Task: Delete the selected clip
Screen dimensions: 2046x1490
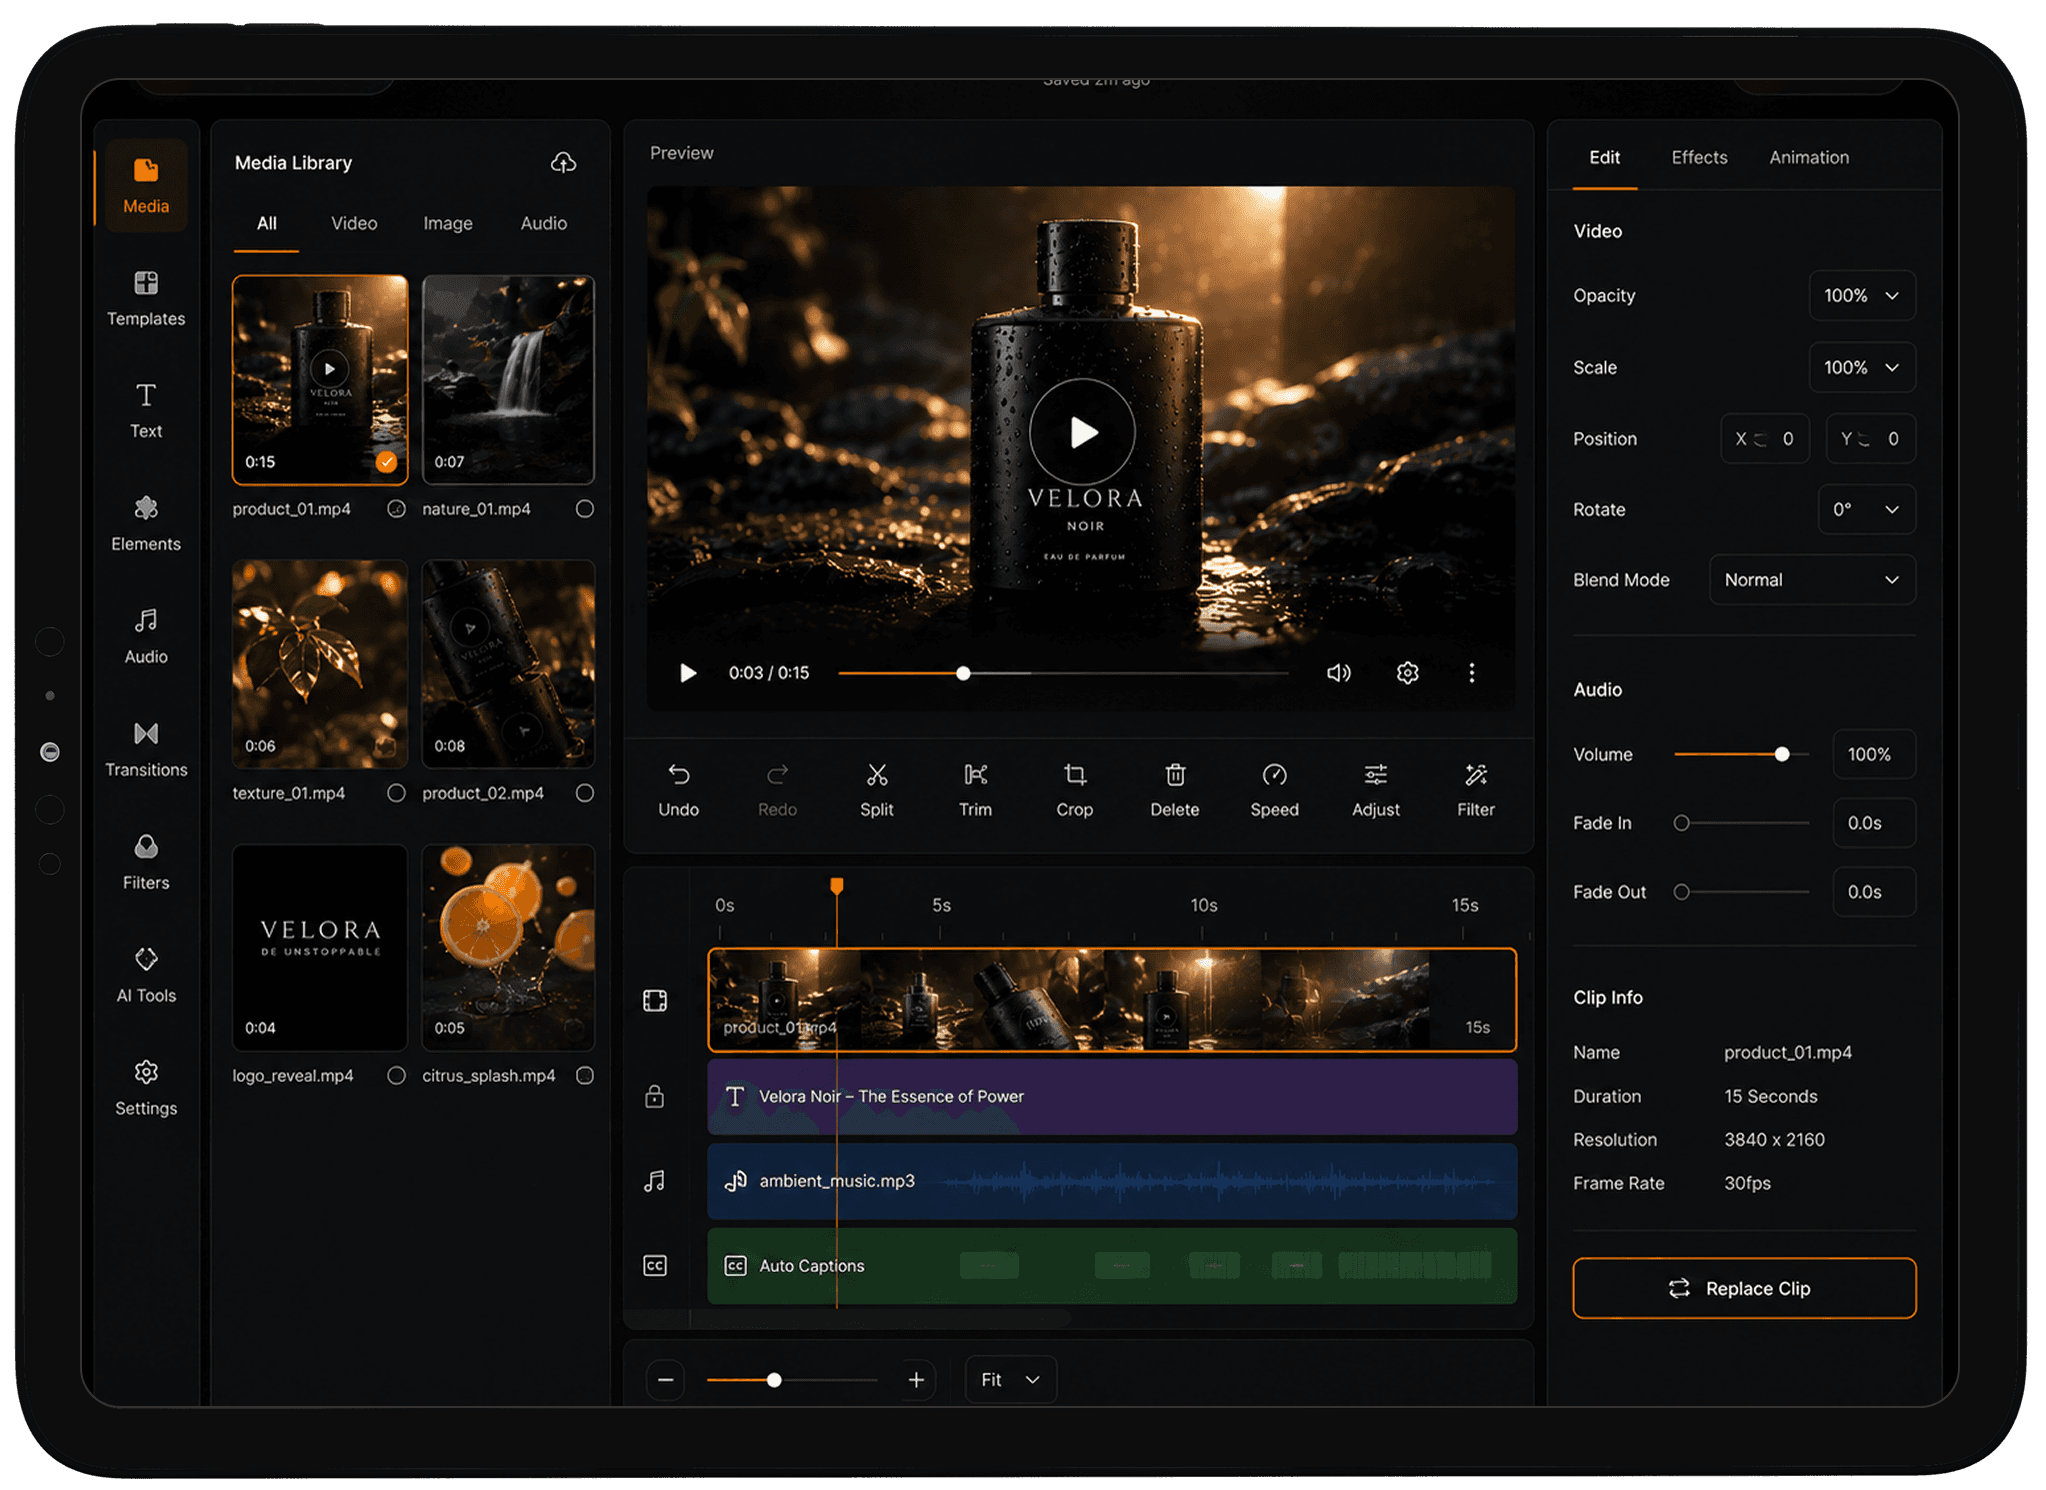Action: [1174, 790]
